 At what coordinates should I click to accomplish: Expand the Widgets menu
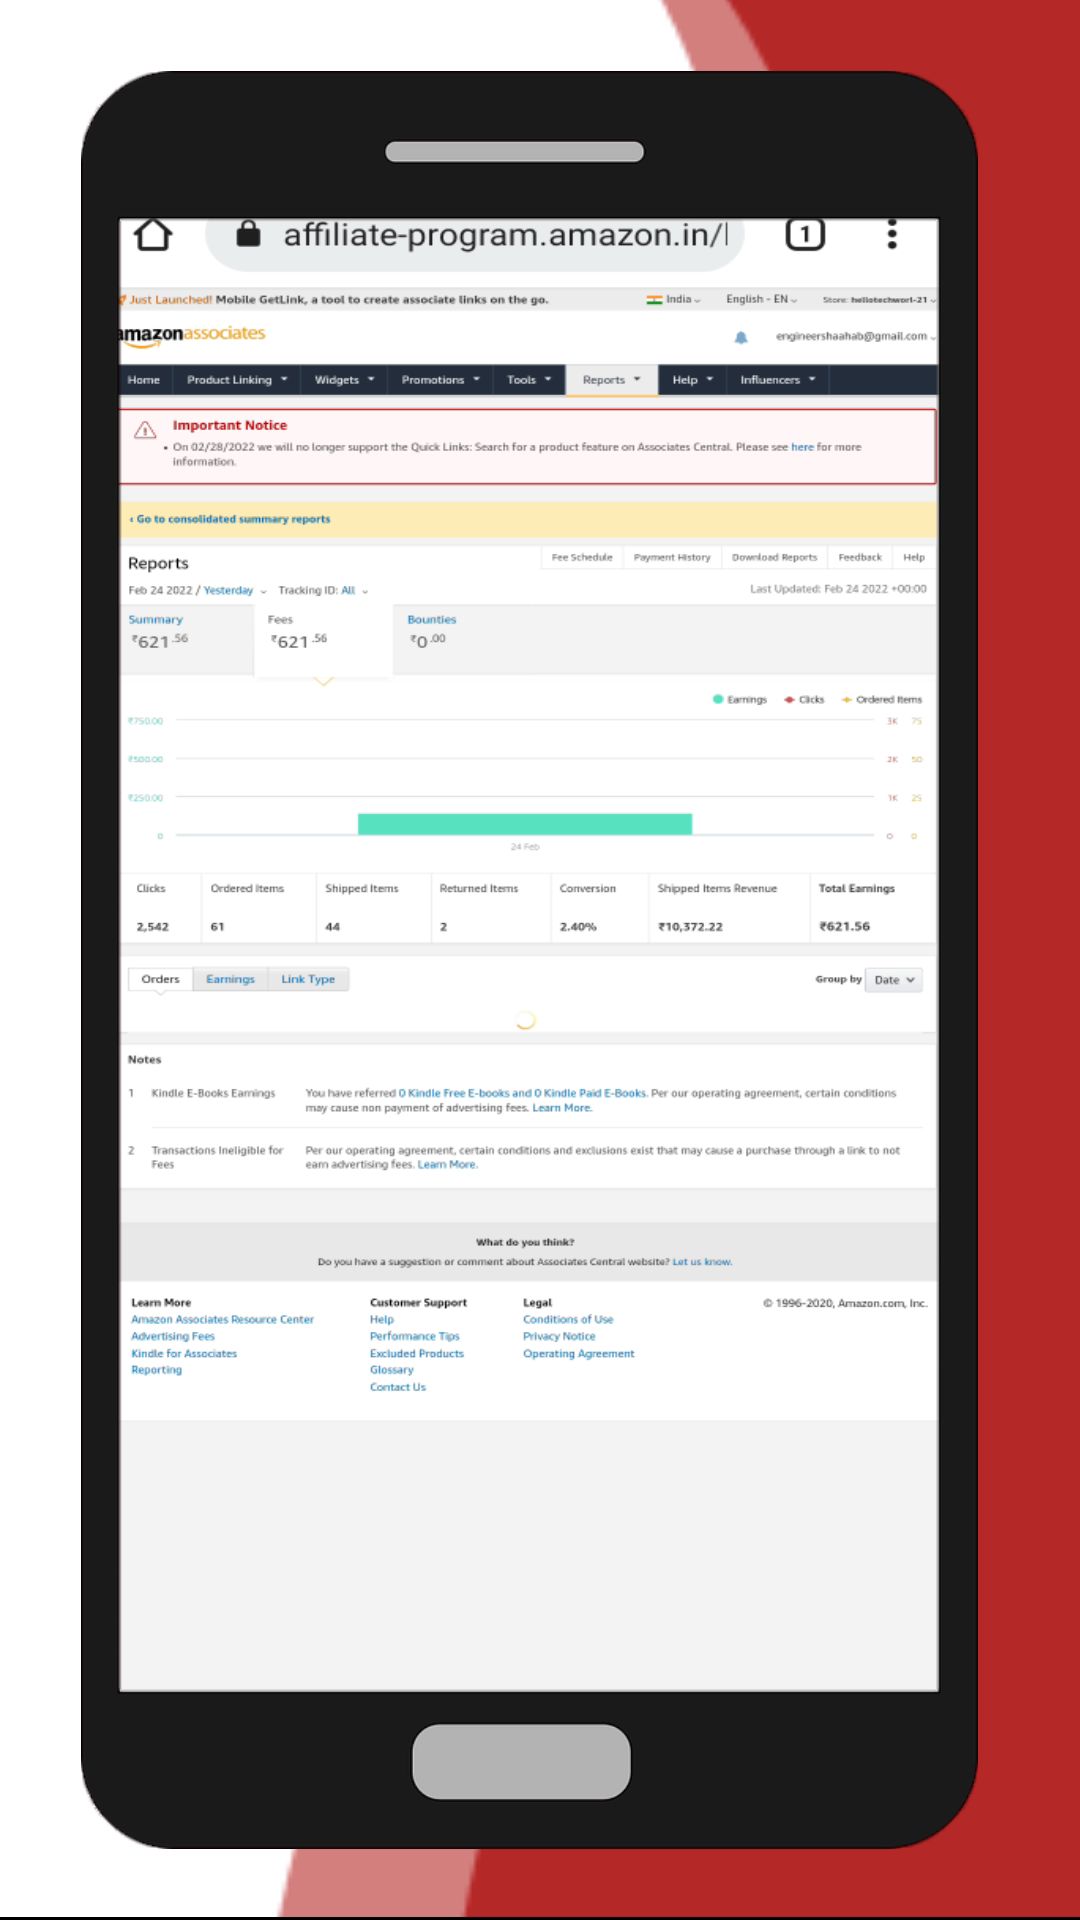coord(344,380)
